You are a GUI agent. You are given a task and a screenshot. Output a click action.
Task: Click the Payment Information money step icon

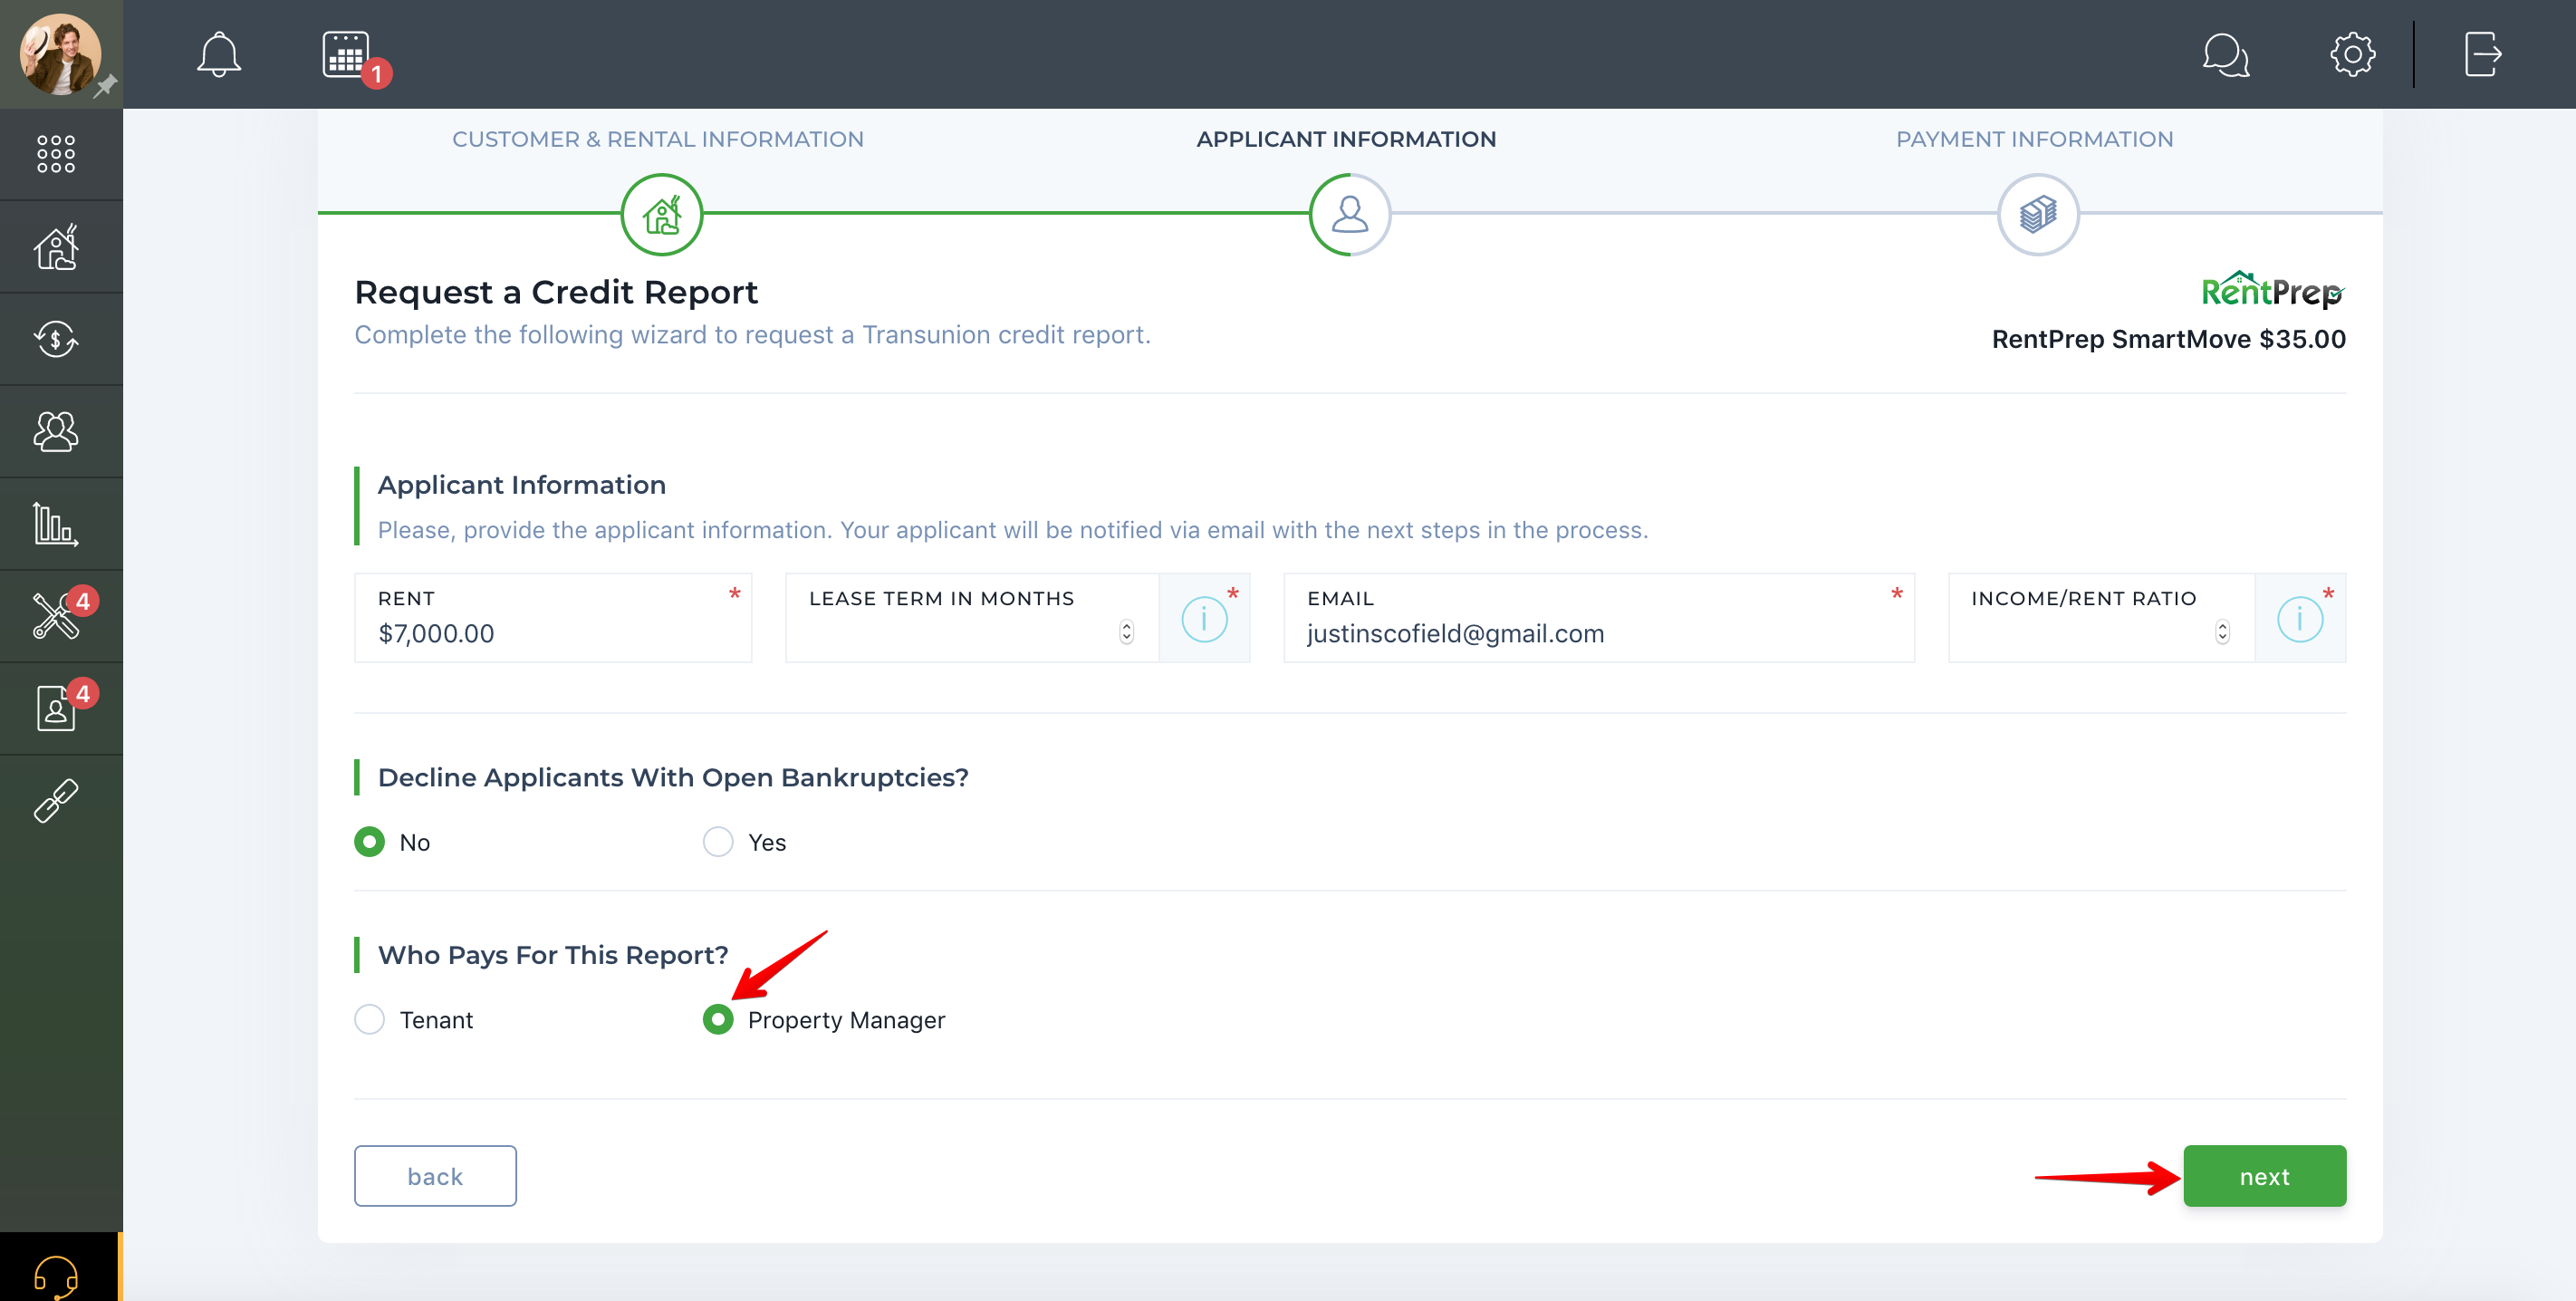[2037, 214]
